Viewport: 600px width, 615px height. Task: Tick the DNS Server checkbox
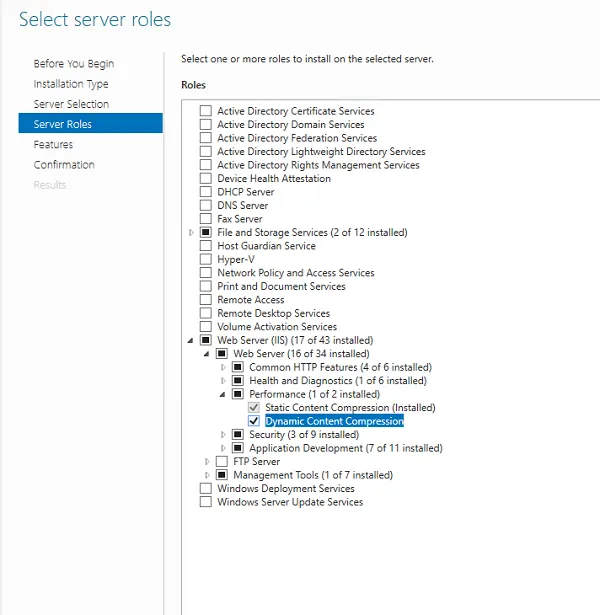[x=206, y=205]
